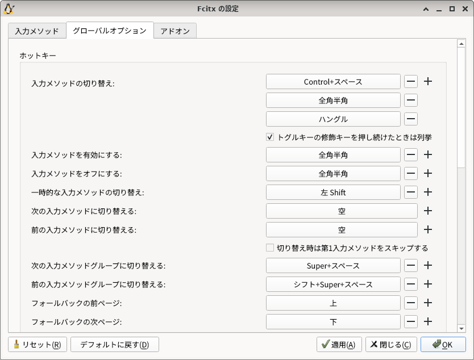Image resolution: width=474 pixels, height=360 pixels.
Task: Click the scrollbar up arrow
Action: 461,44
